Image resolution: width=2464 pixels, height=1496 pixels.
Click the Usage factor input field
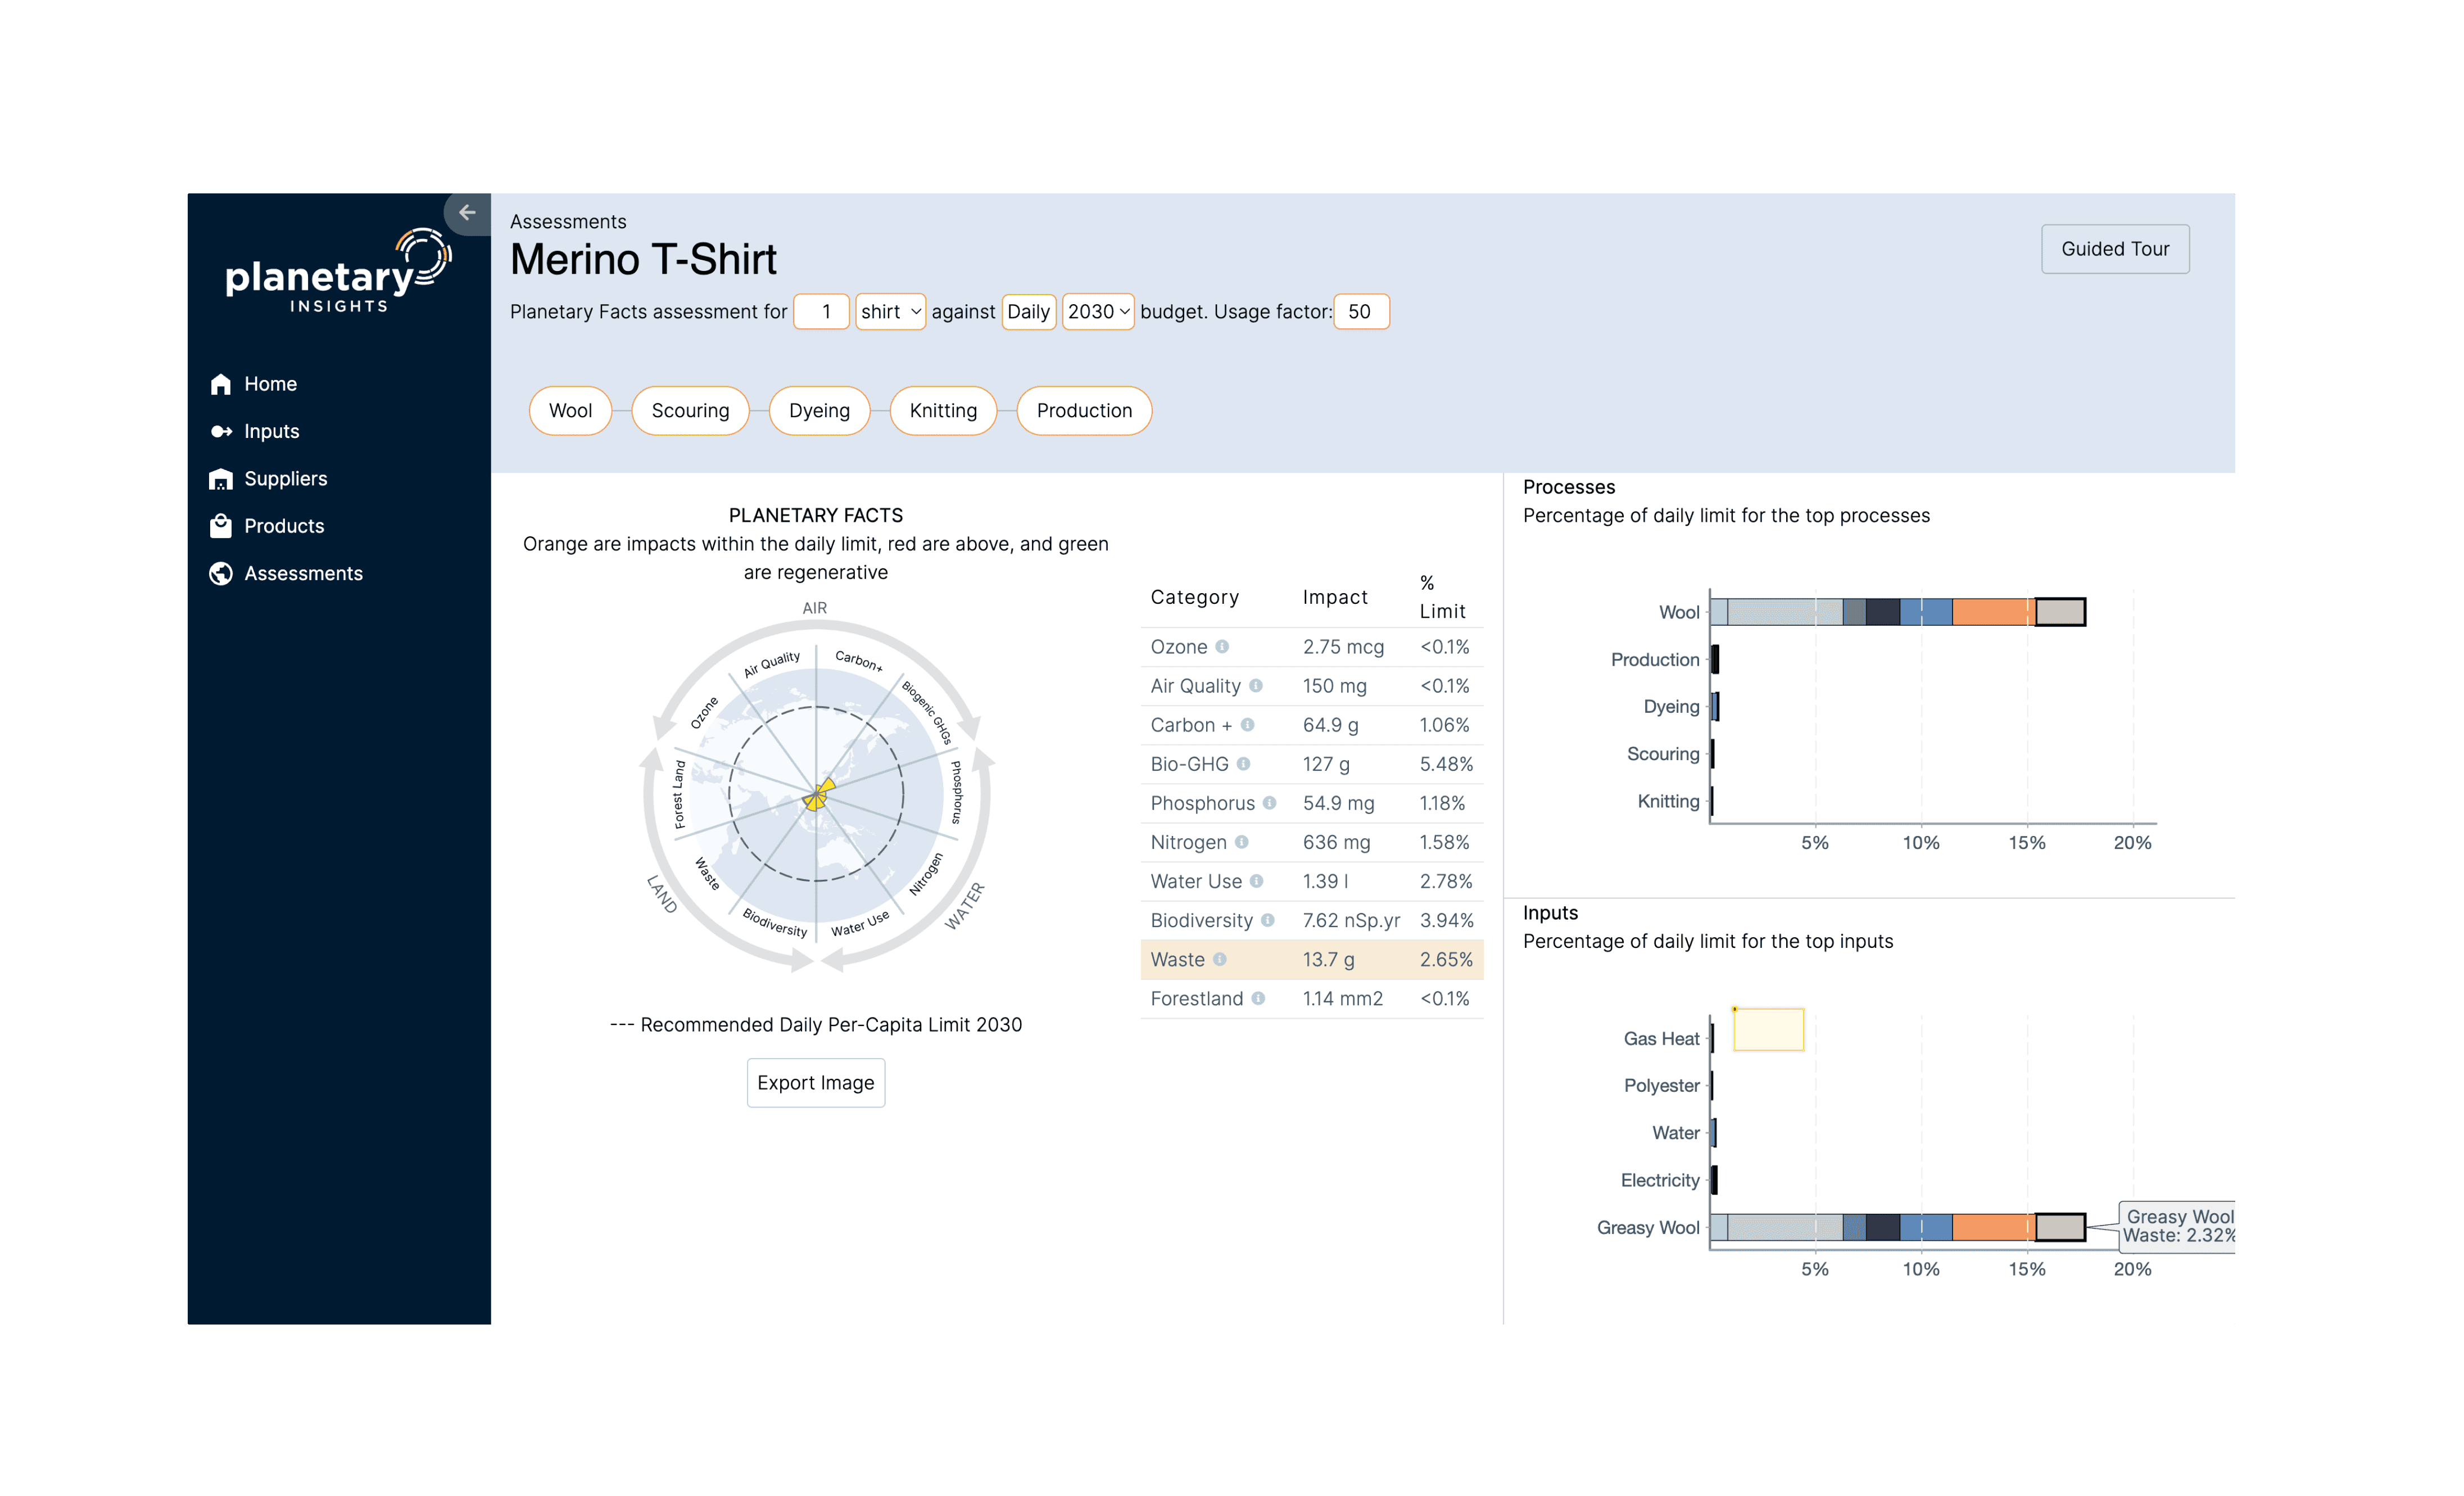(1360, 312)
